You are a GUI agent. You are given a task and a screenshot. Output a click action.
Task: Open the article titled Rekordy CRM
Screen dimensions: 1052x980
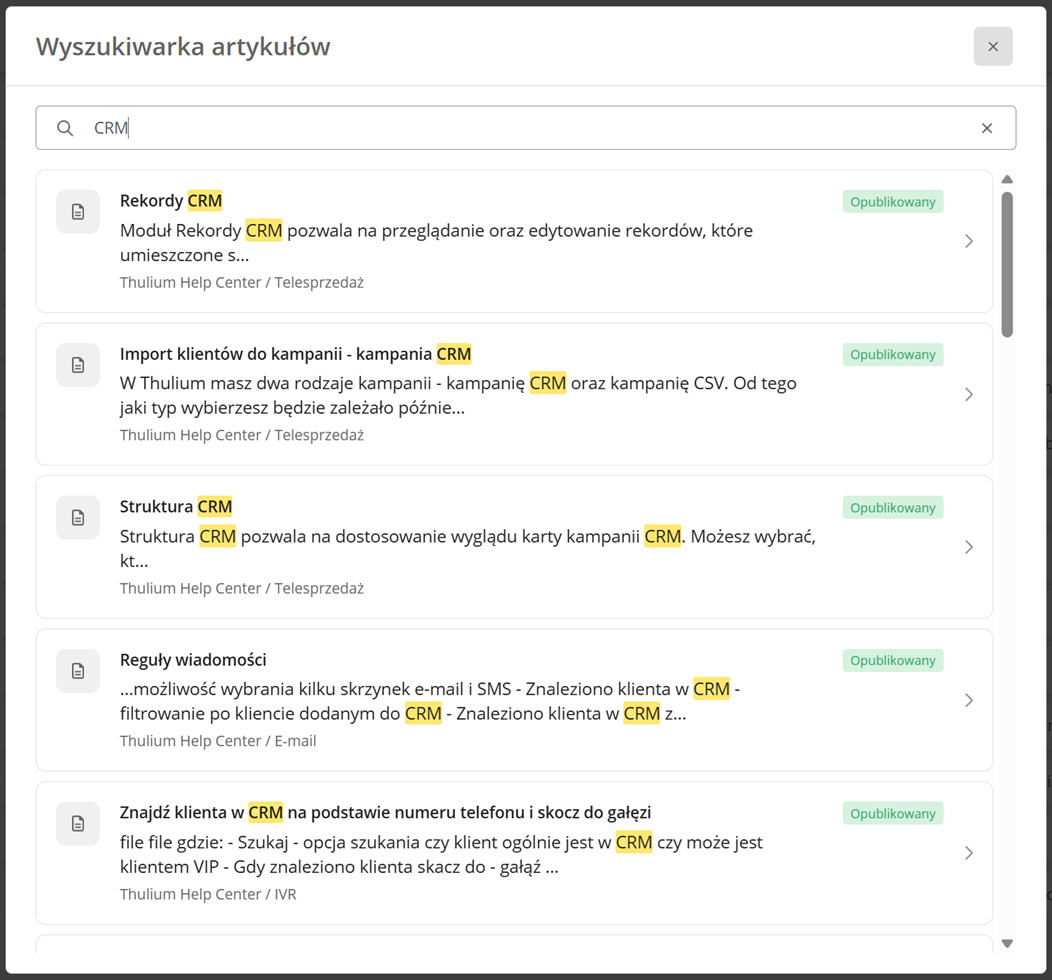point(171,201)
